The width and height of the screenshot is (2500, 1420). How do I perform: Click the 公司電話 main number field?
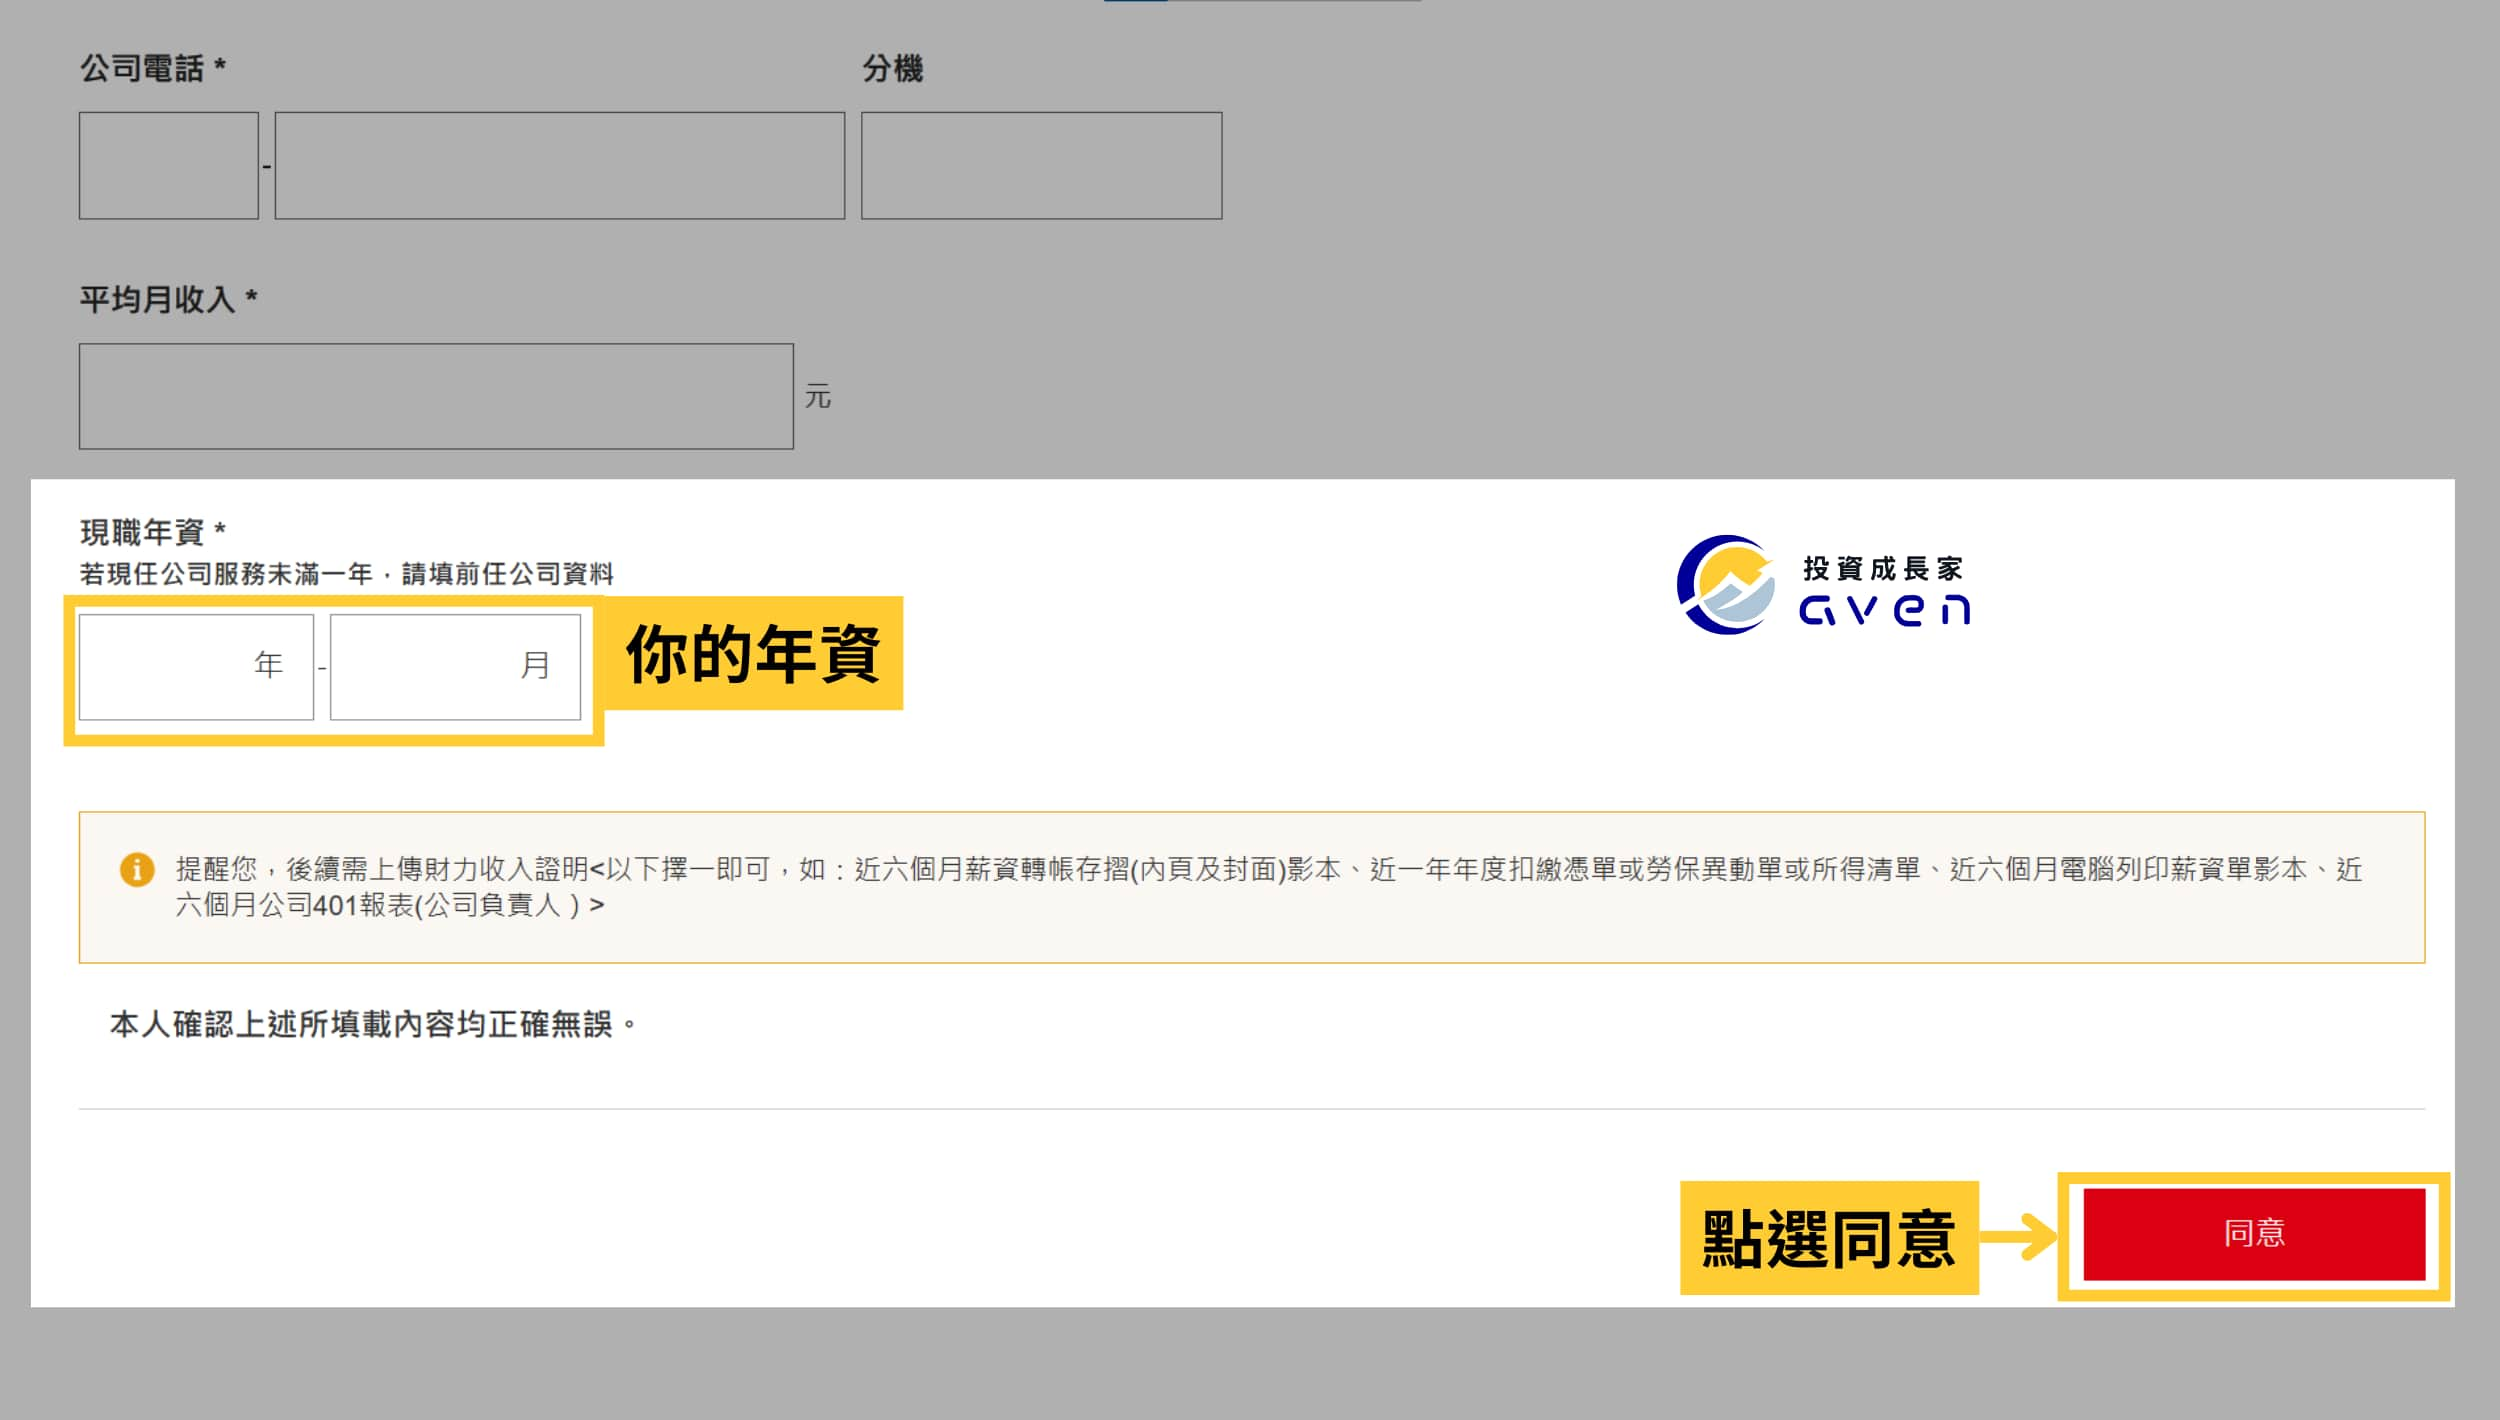click(x=560, y=165)
